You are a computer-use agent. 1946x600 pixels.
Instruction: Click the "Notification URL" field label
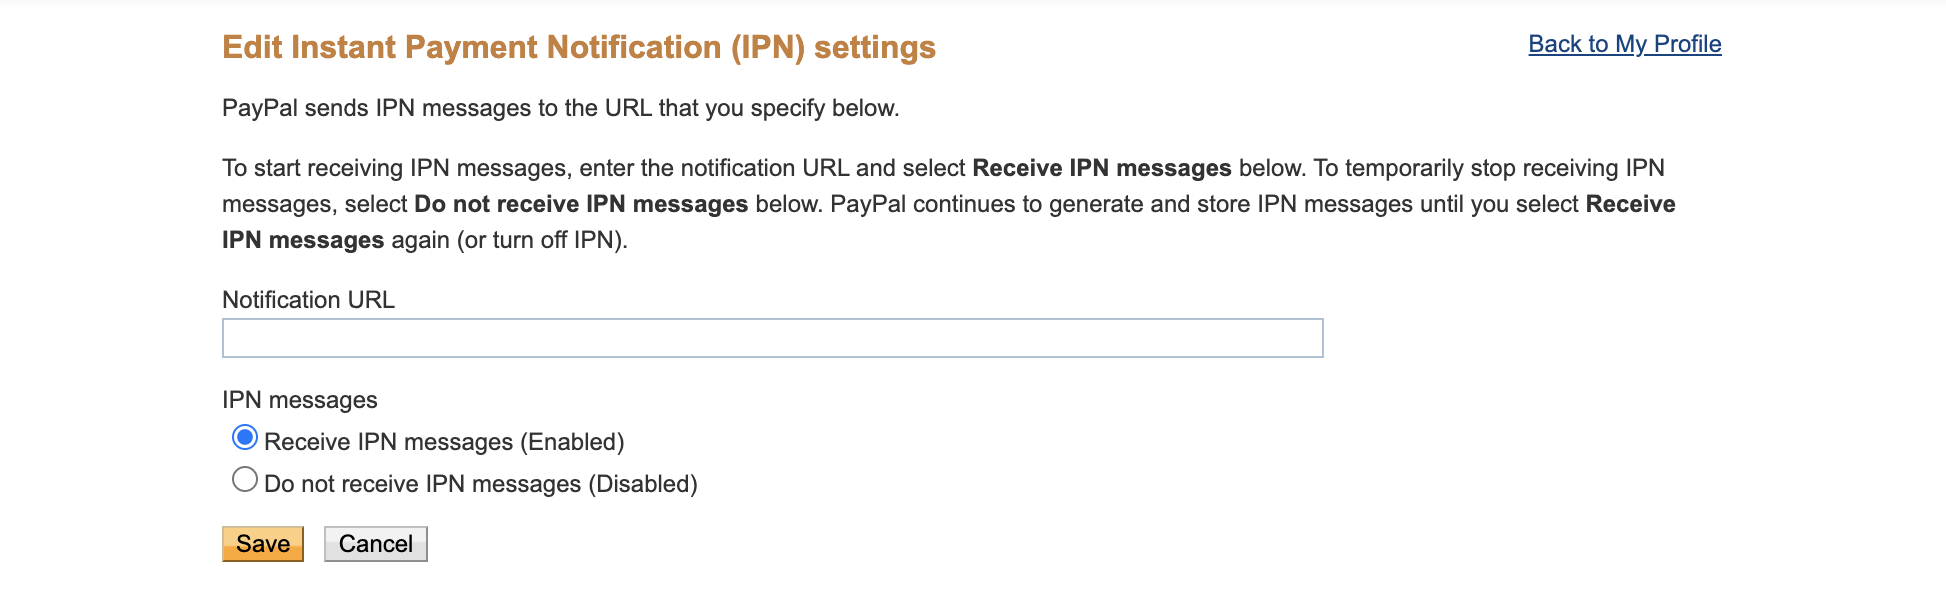(x=308, y=300)
